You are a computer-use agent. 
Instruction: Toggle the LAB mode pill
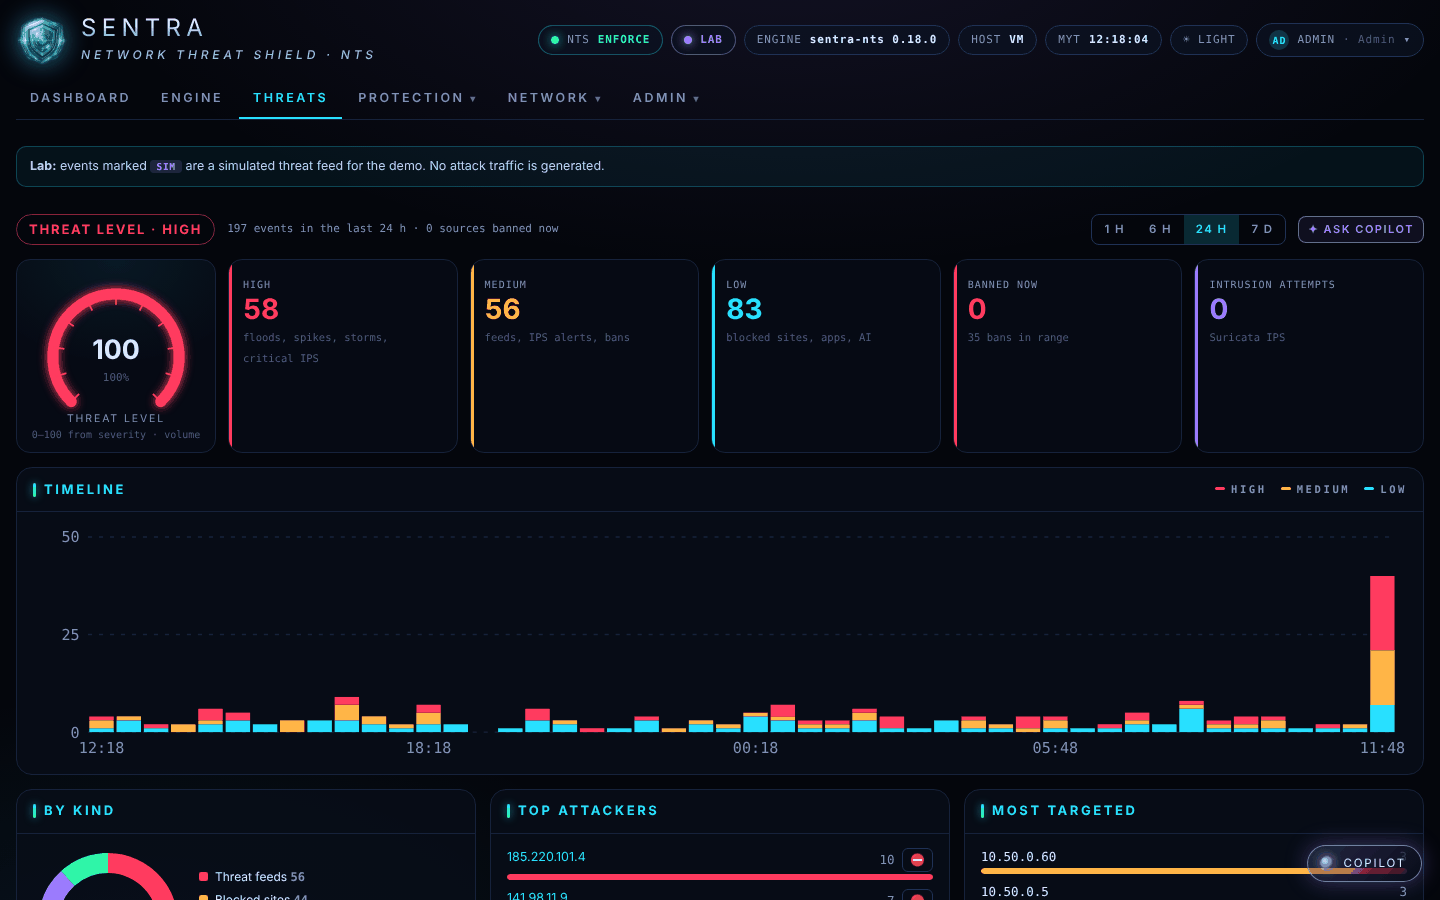703,40
